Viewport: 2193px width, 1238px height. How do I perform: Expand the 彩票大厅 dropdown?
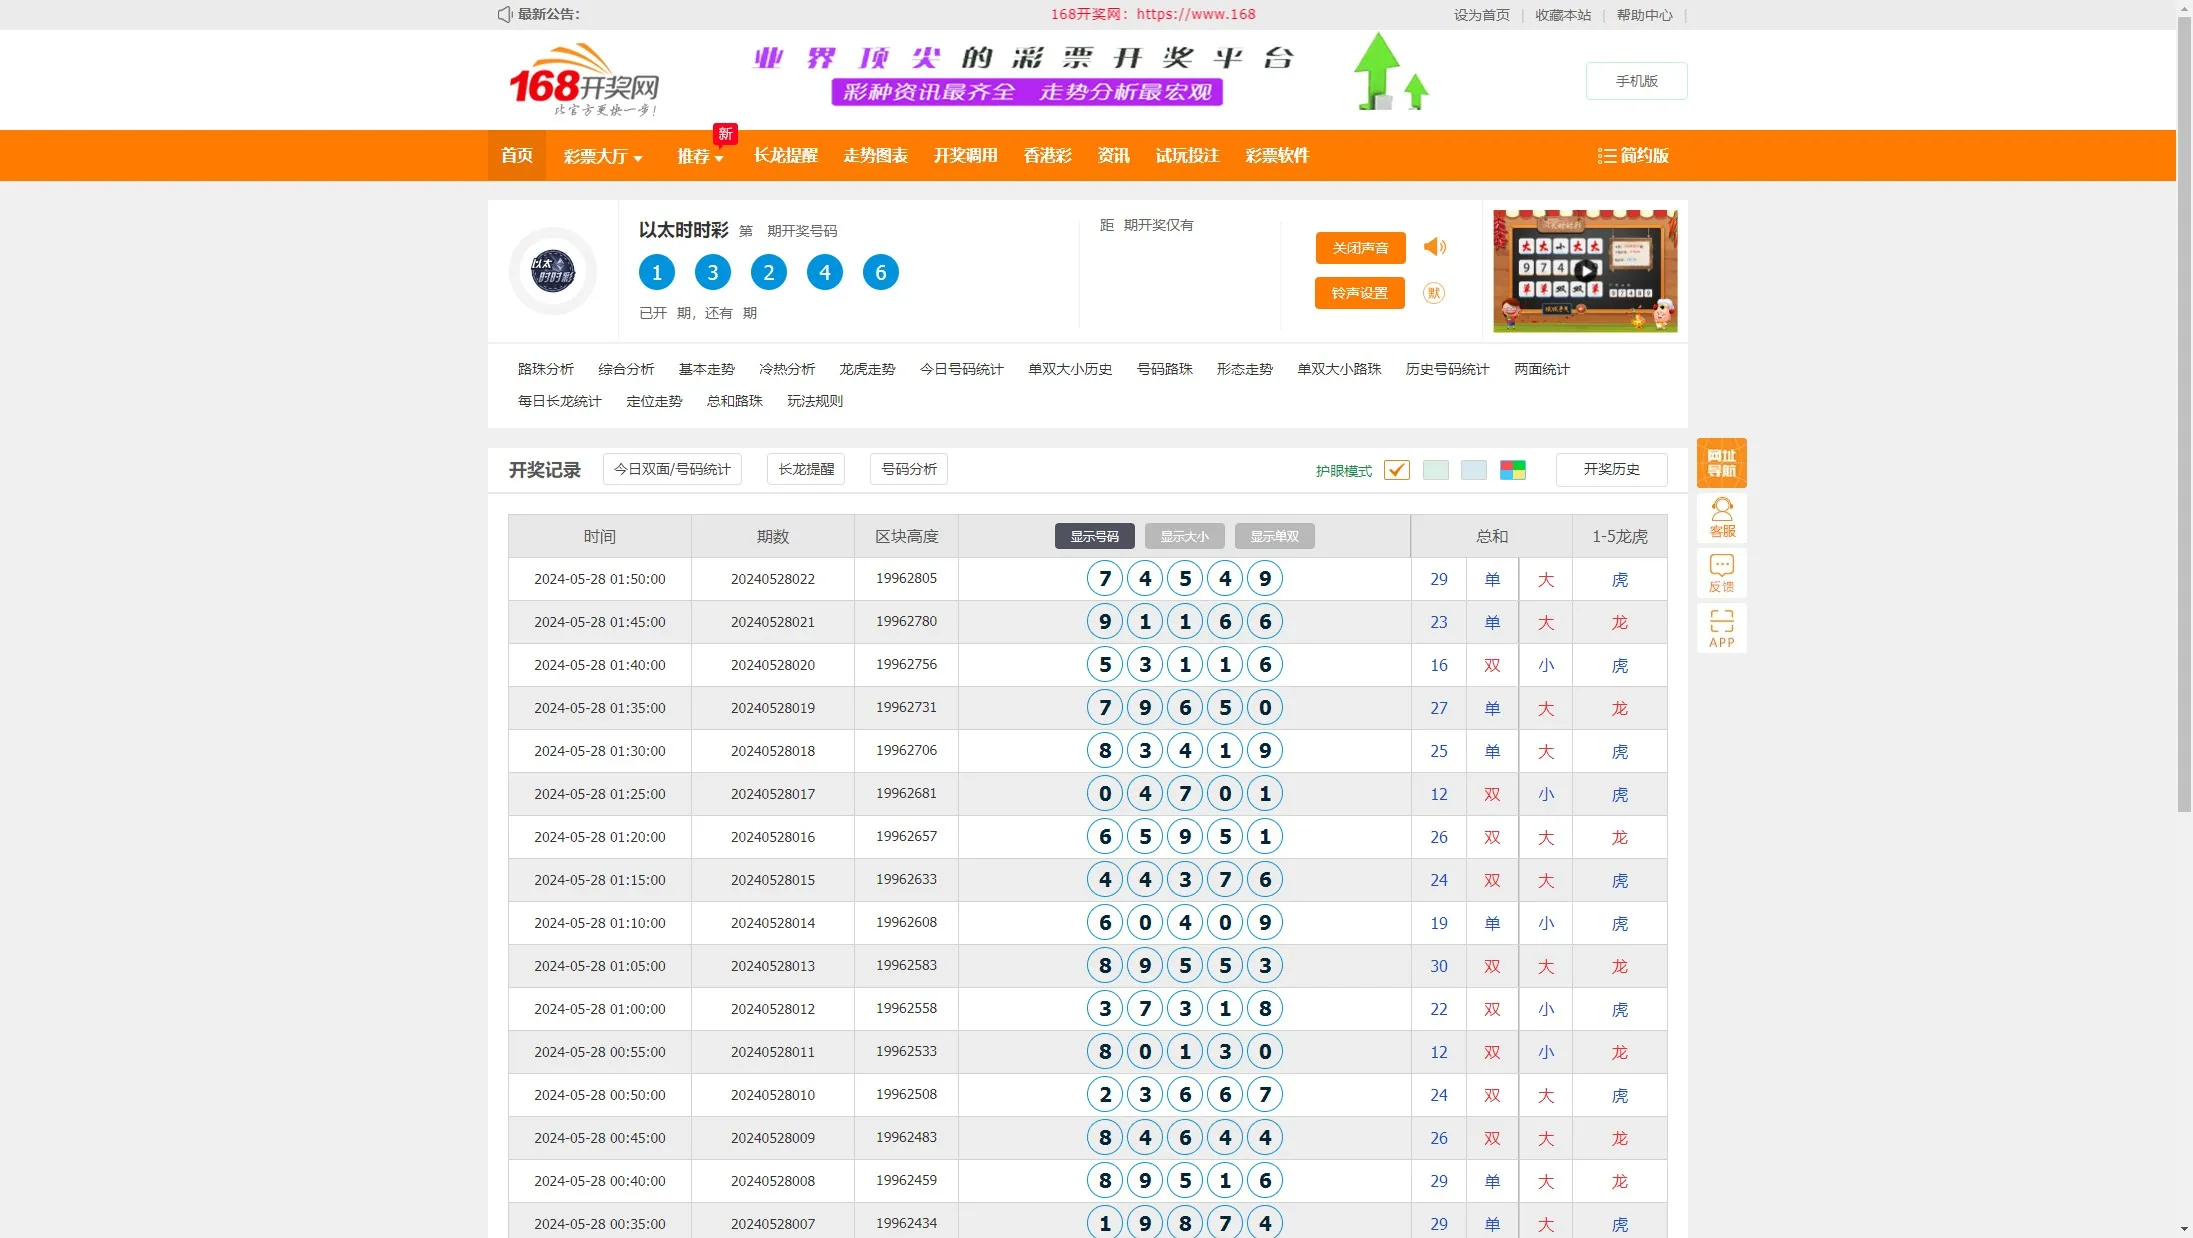[x=603, y=156]
